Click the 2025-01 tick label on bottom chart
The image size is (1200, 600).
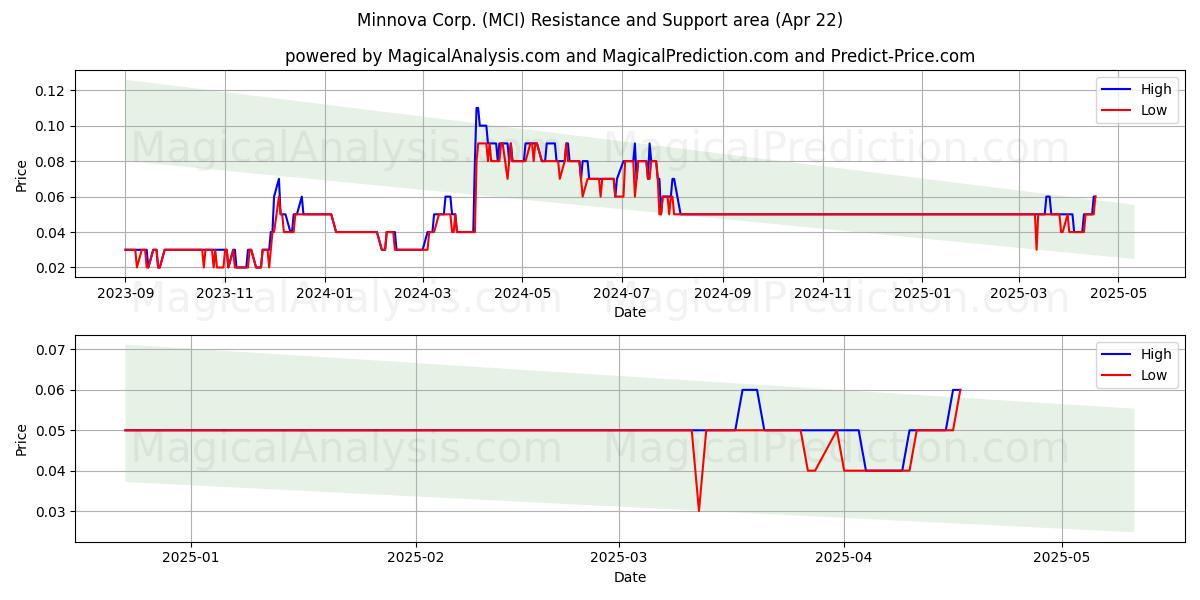click(x=190, y=559)
